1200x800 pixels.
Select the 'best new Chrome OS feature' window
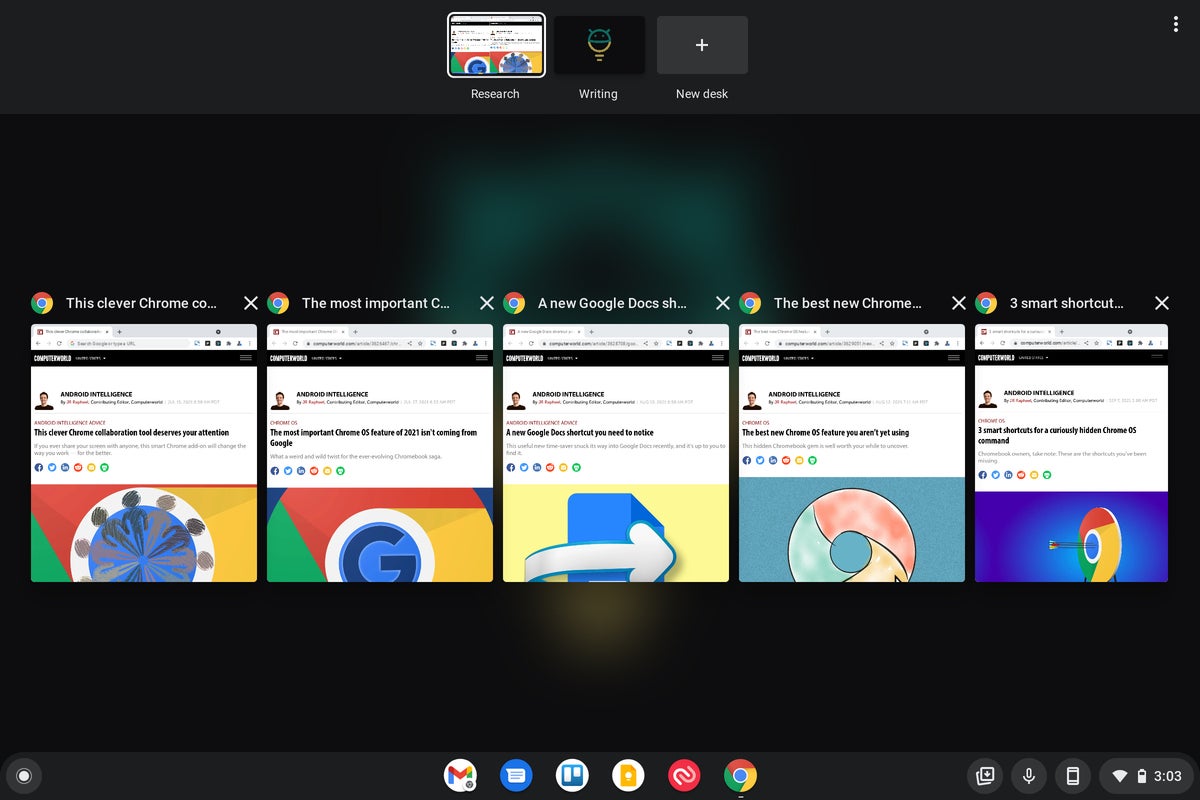coord(852,453)
